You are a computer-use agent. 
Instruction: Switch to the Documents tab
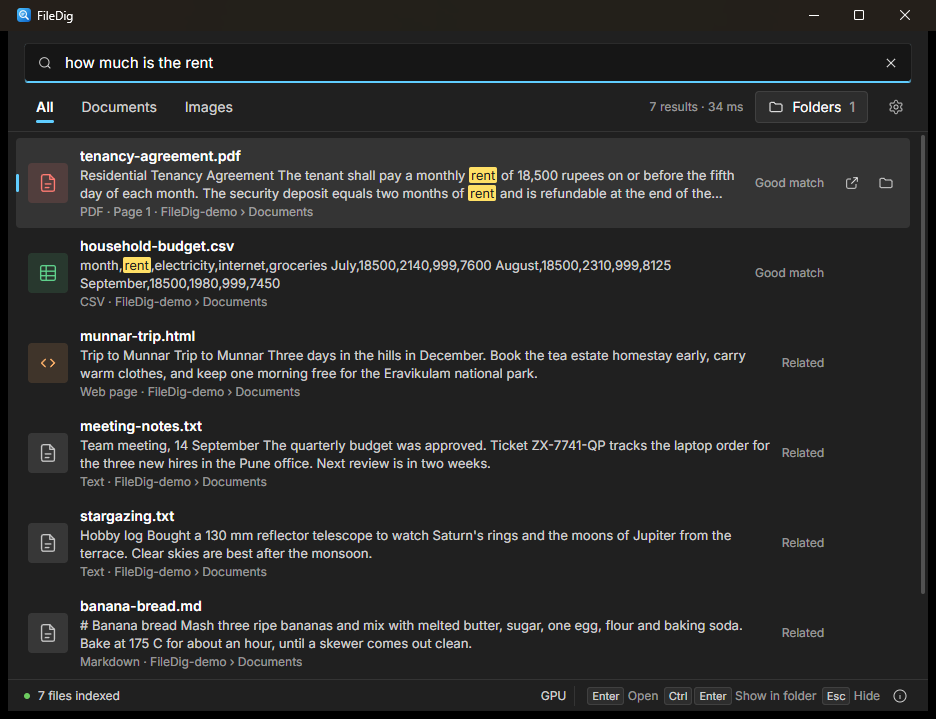tap(119, 107)
